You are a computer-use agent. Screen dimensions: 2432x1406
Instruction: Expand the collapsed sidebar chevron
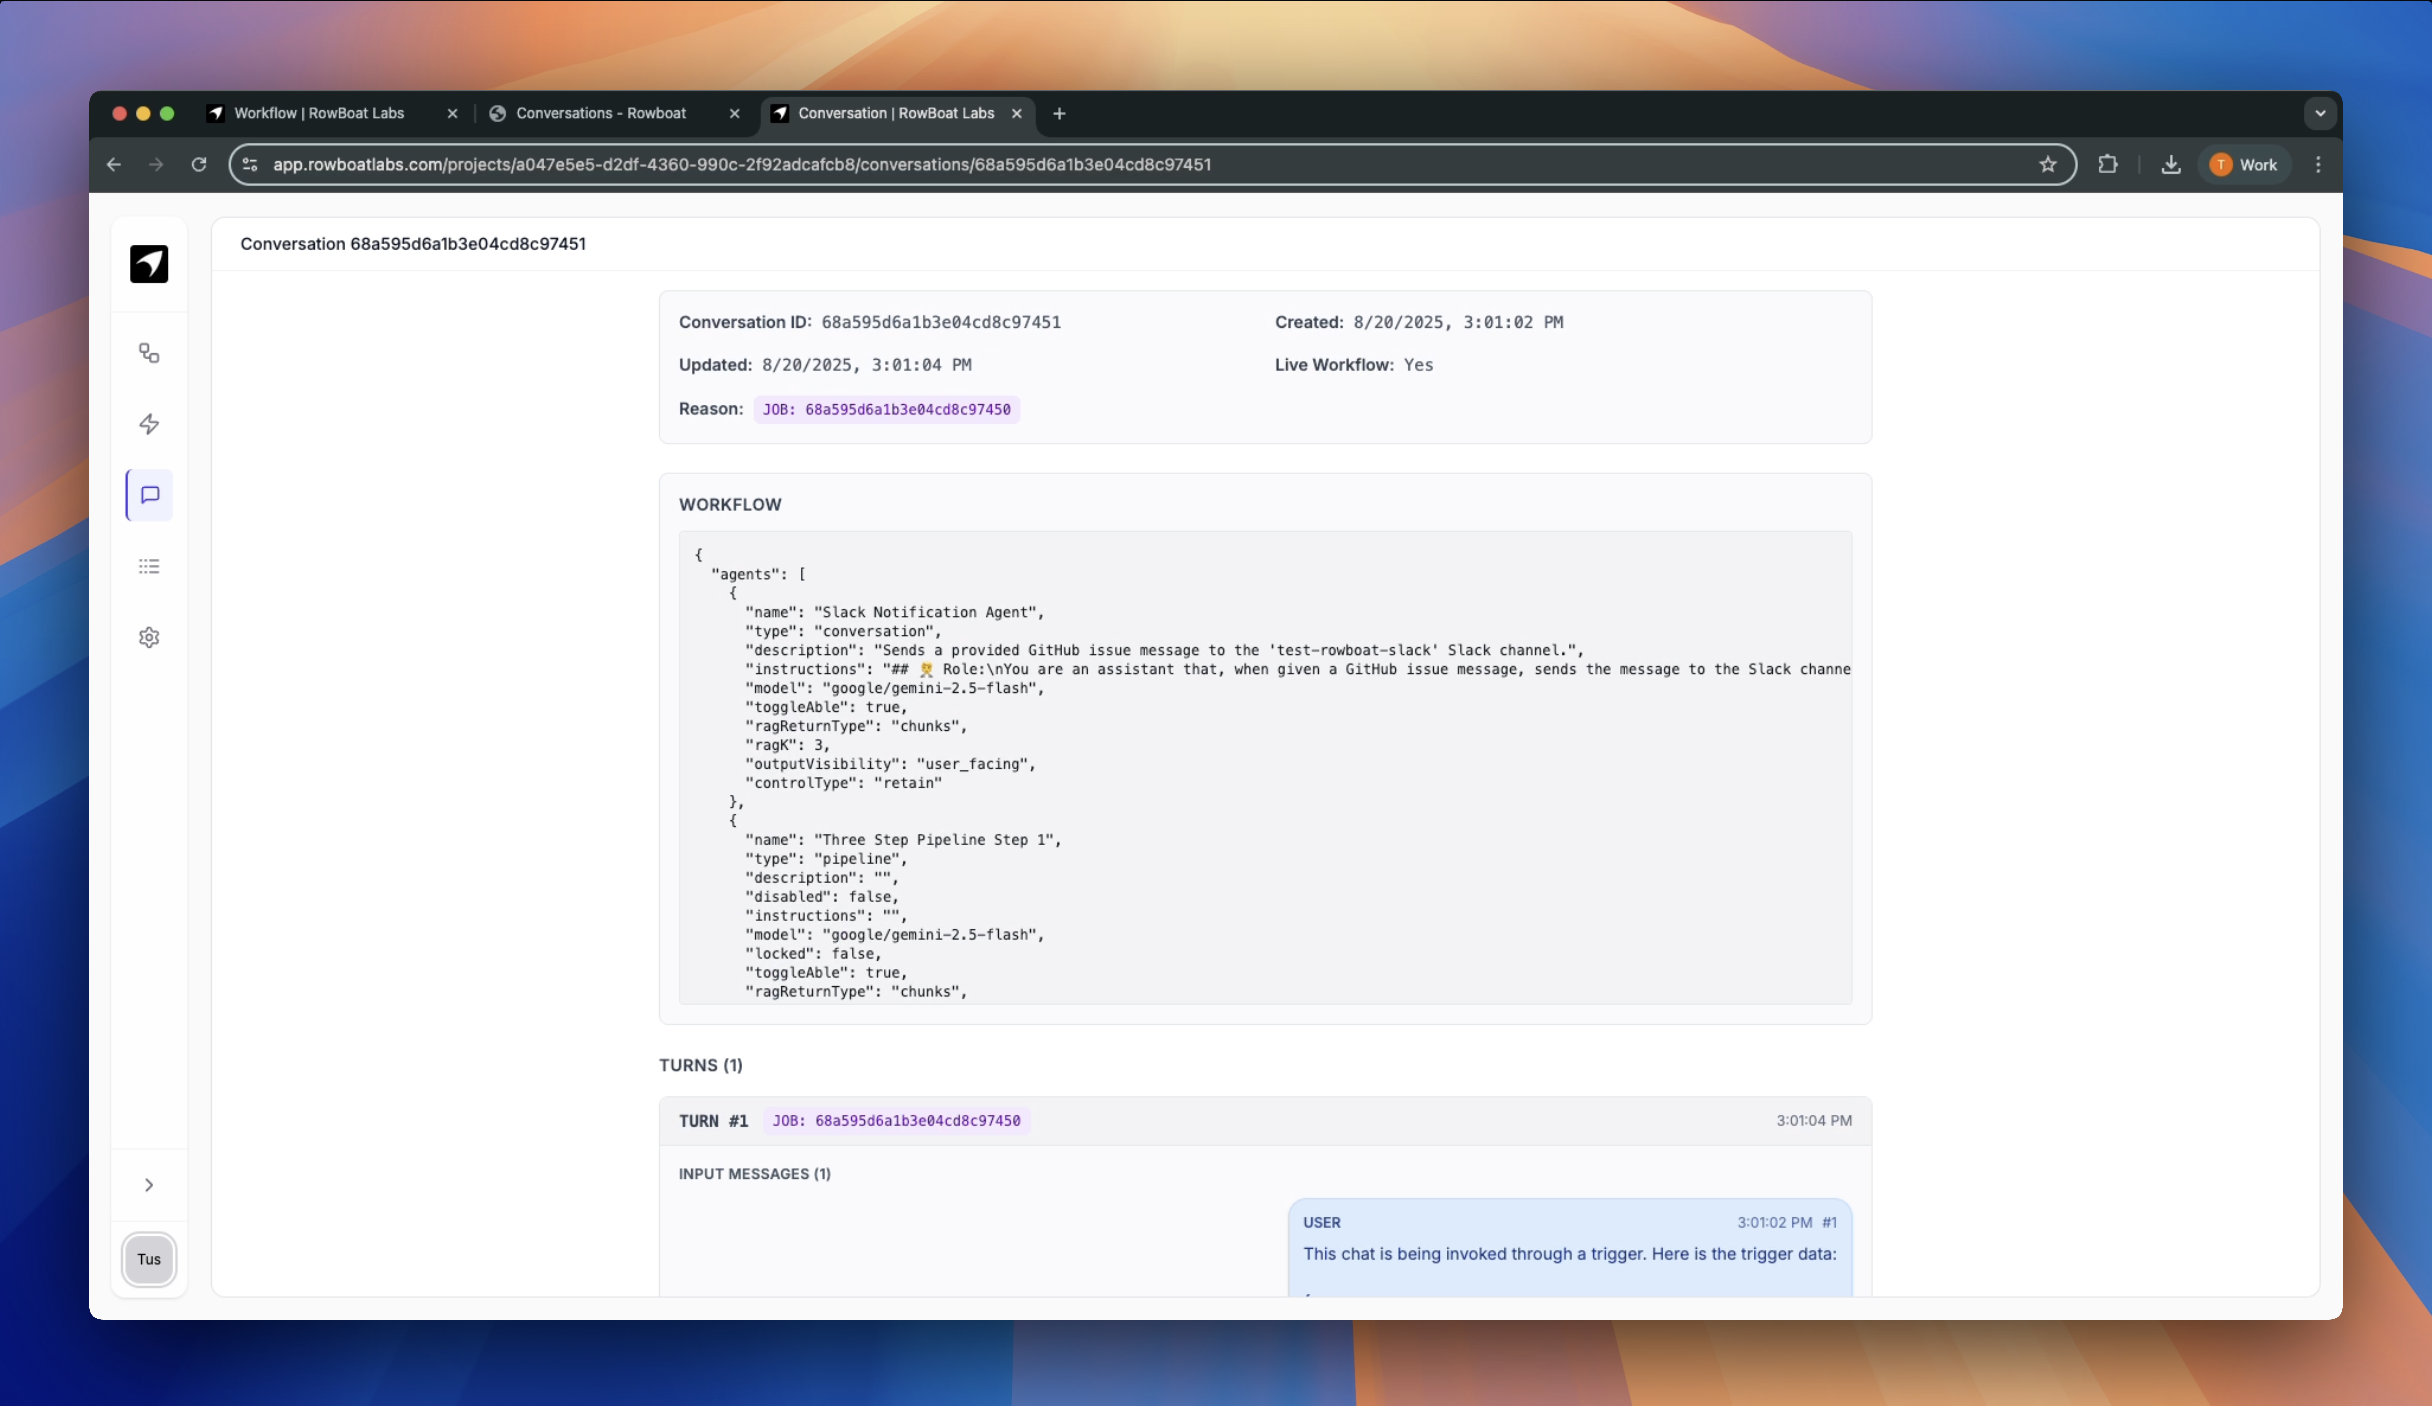click(149, 1185)
